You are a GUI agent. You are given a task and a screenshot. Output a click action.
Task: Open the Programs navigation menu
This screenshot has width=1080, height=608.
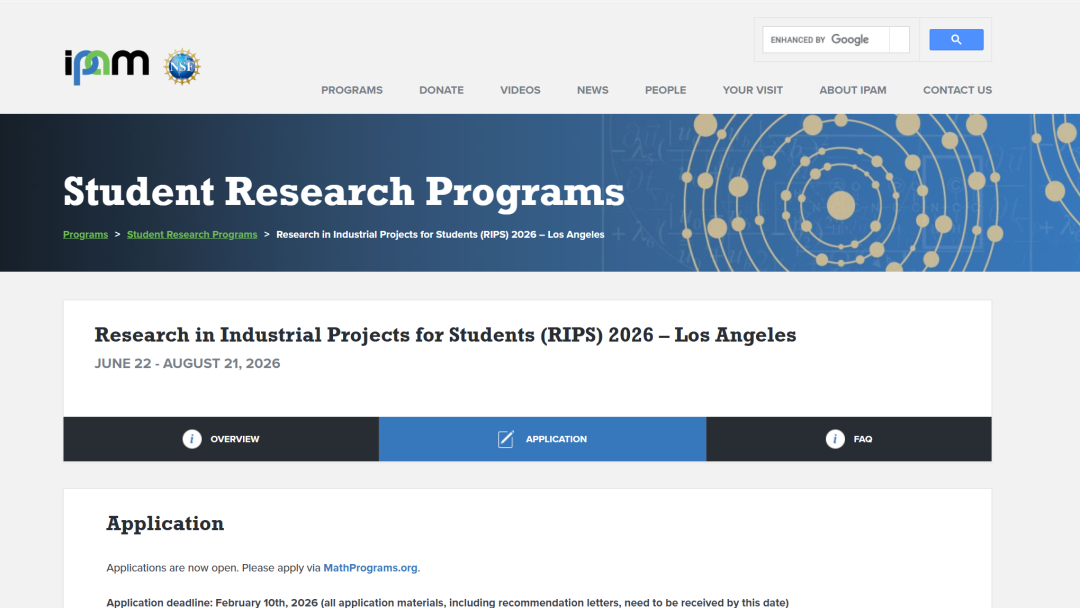(x=351, y=90)
